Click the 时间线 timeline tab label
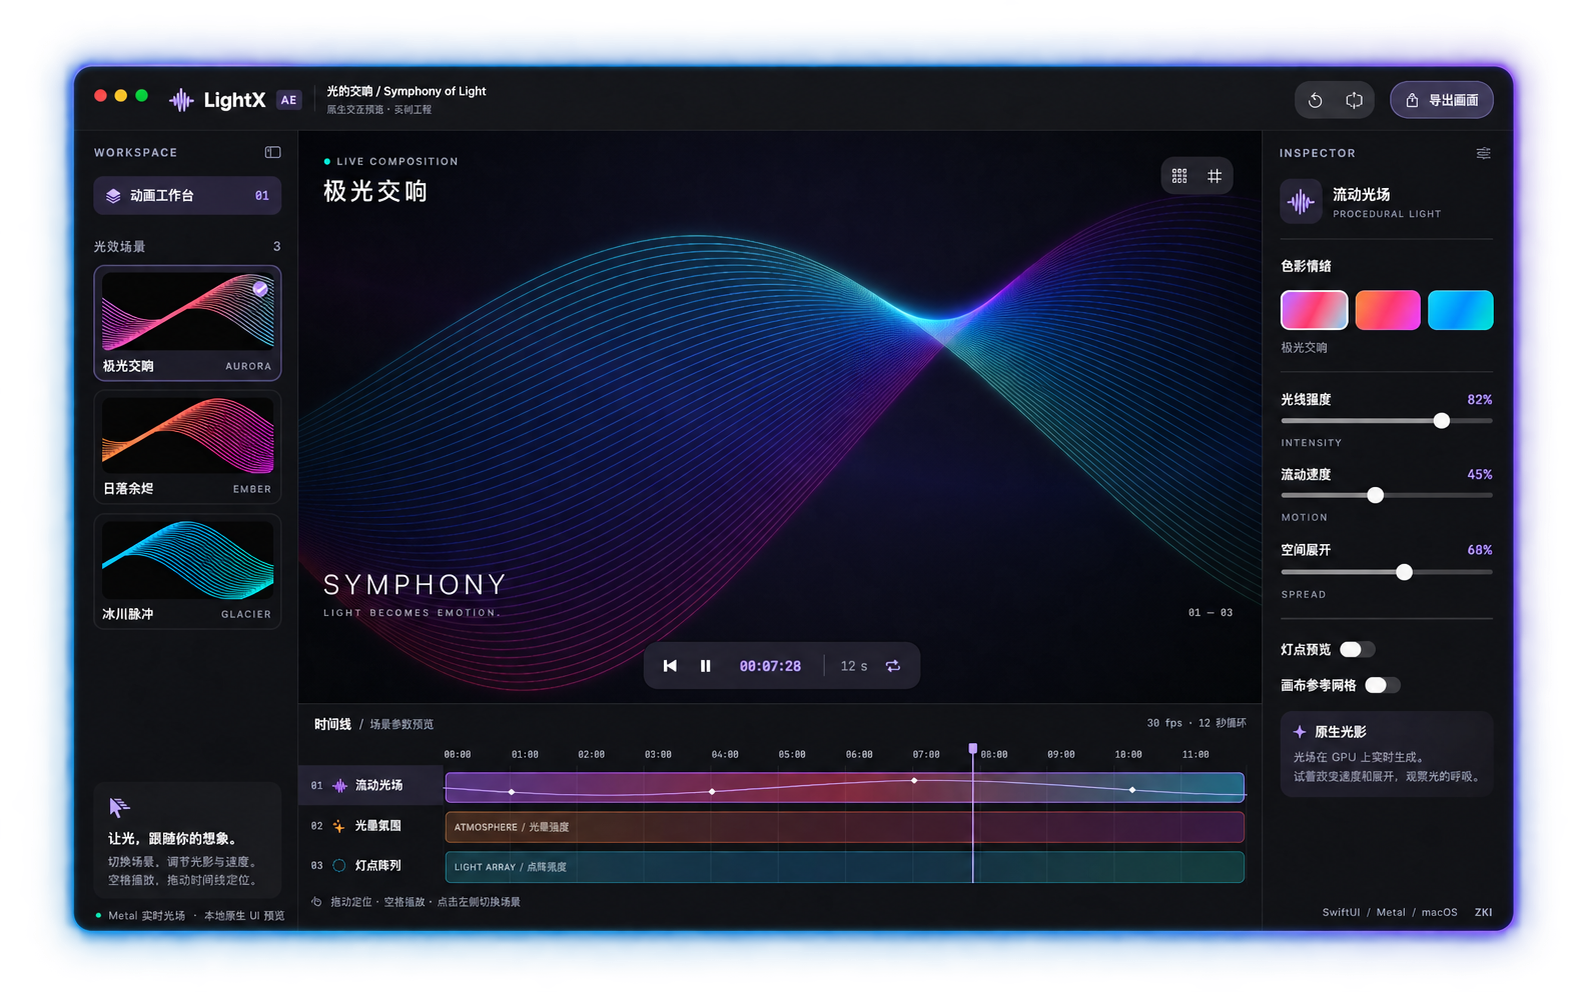Image resolution: width=1586 pixels, height=992 pixels. (333, 724)
